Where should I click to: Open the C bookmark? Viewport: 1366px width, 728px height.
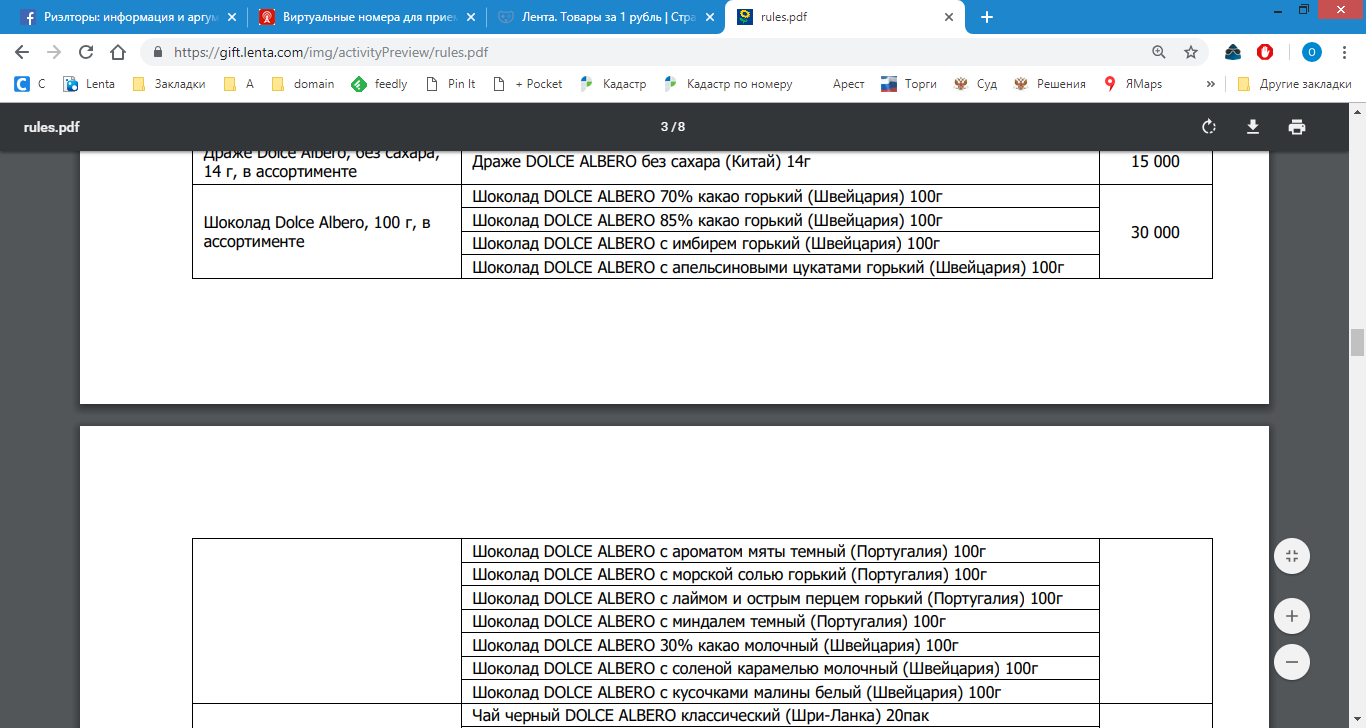[x=30, y=84]
